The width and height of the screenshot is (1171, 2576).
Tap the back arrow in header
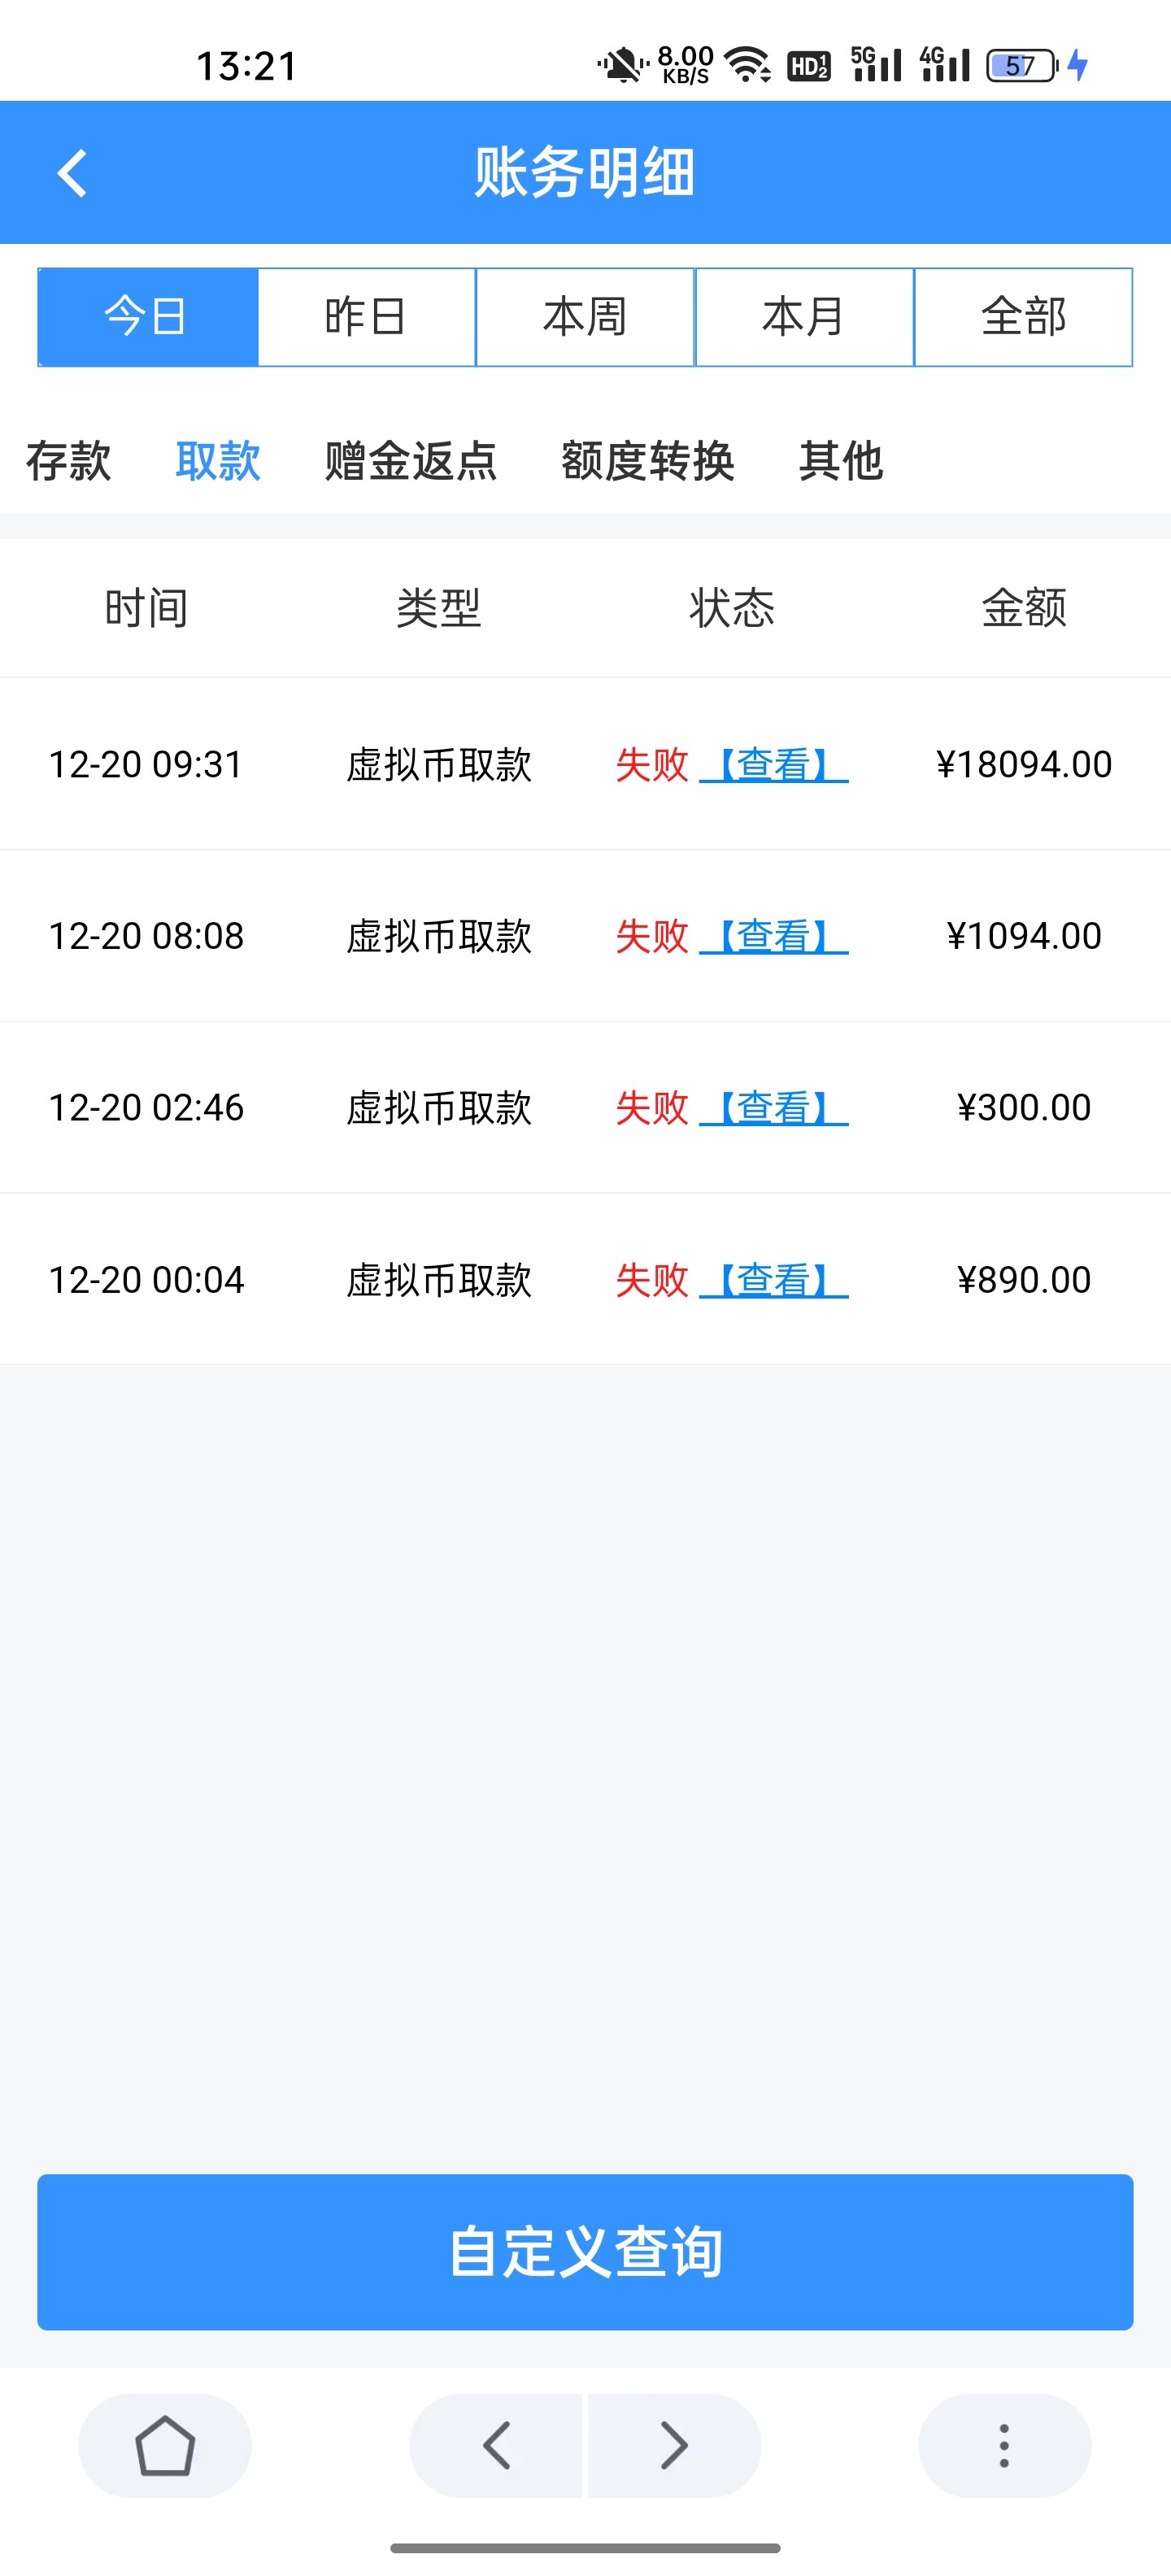coord(72,173)
